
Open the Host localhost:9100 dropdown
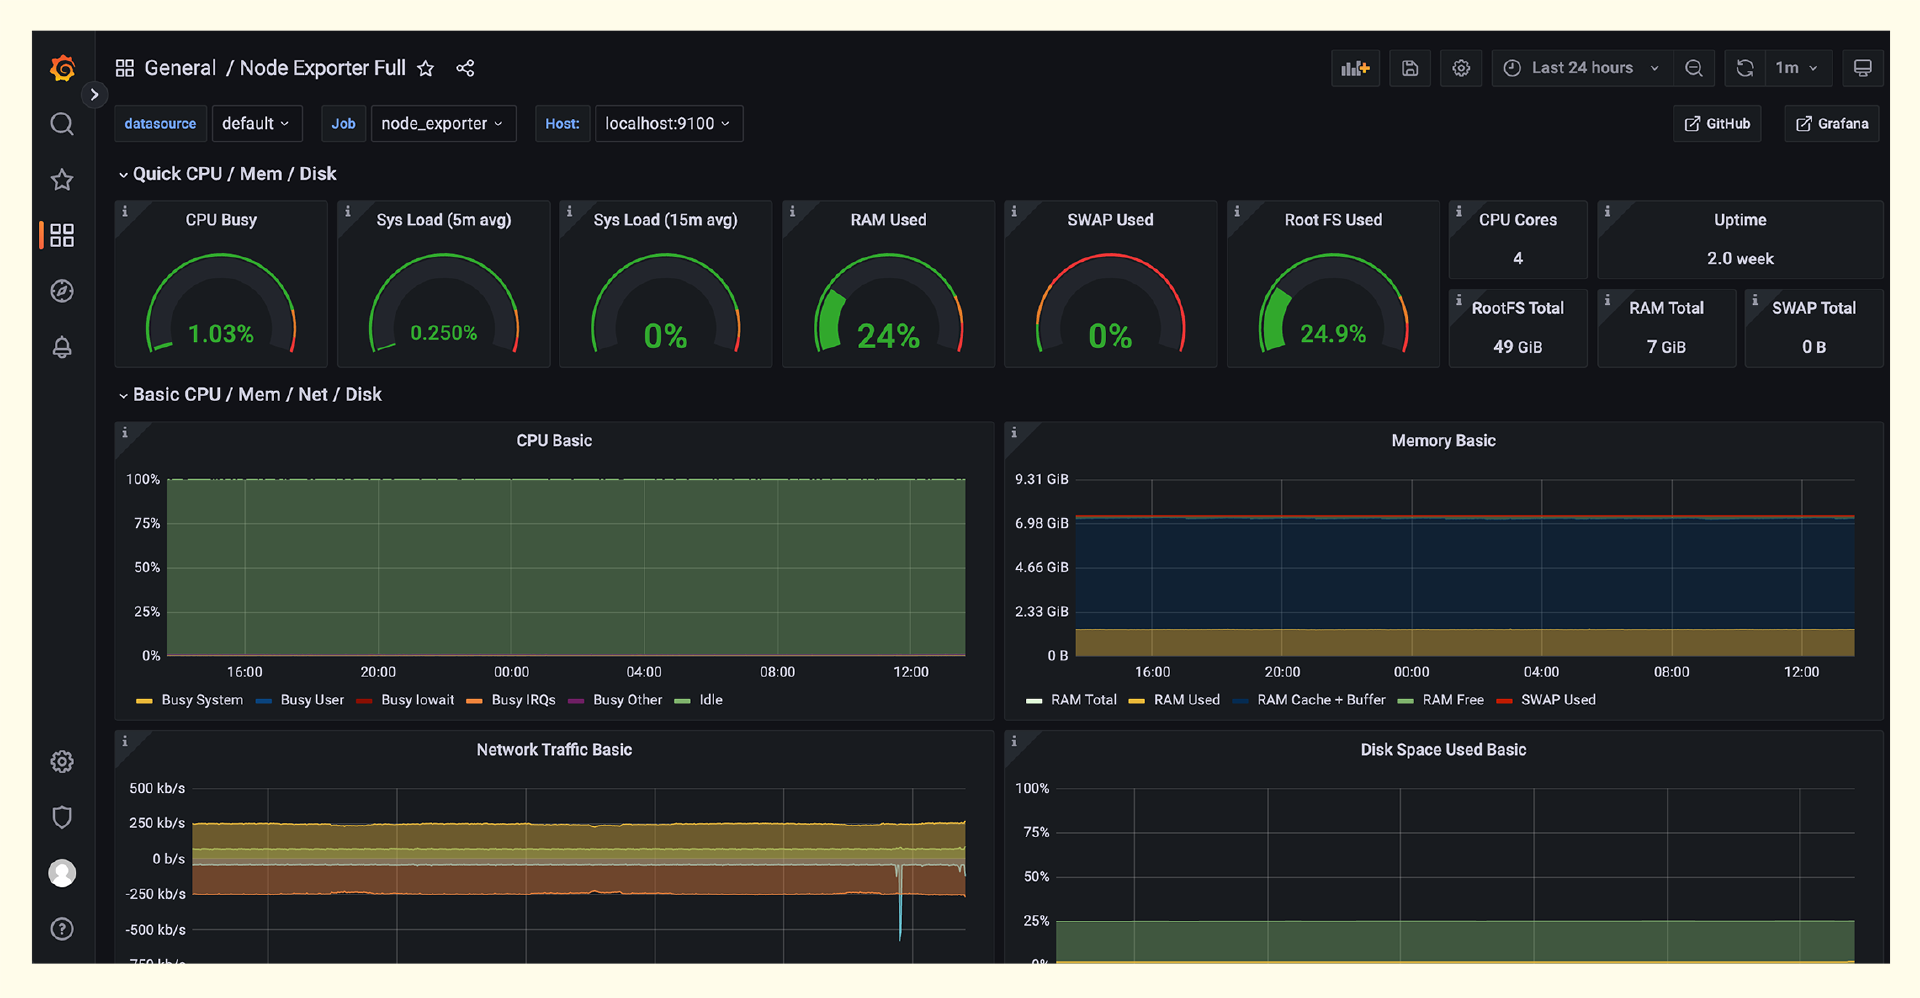[668, 124]
